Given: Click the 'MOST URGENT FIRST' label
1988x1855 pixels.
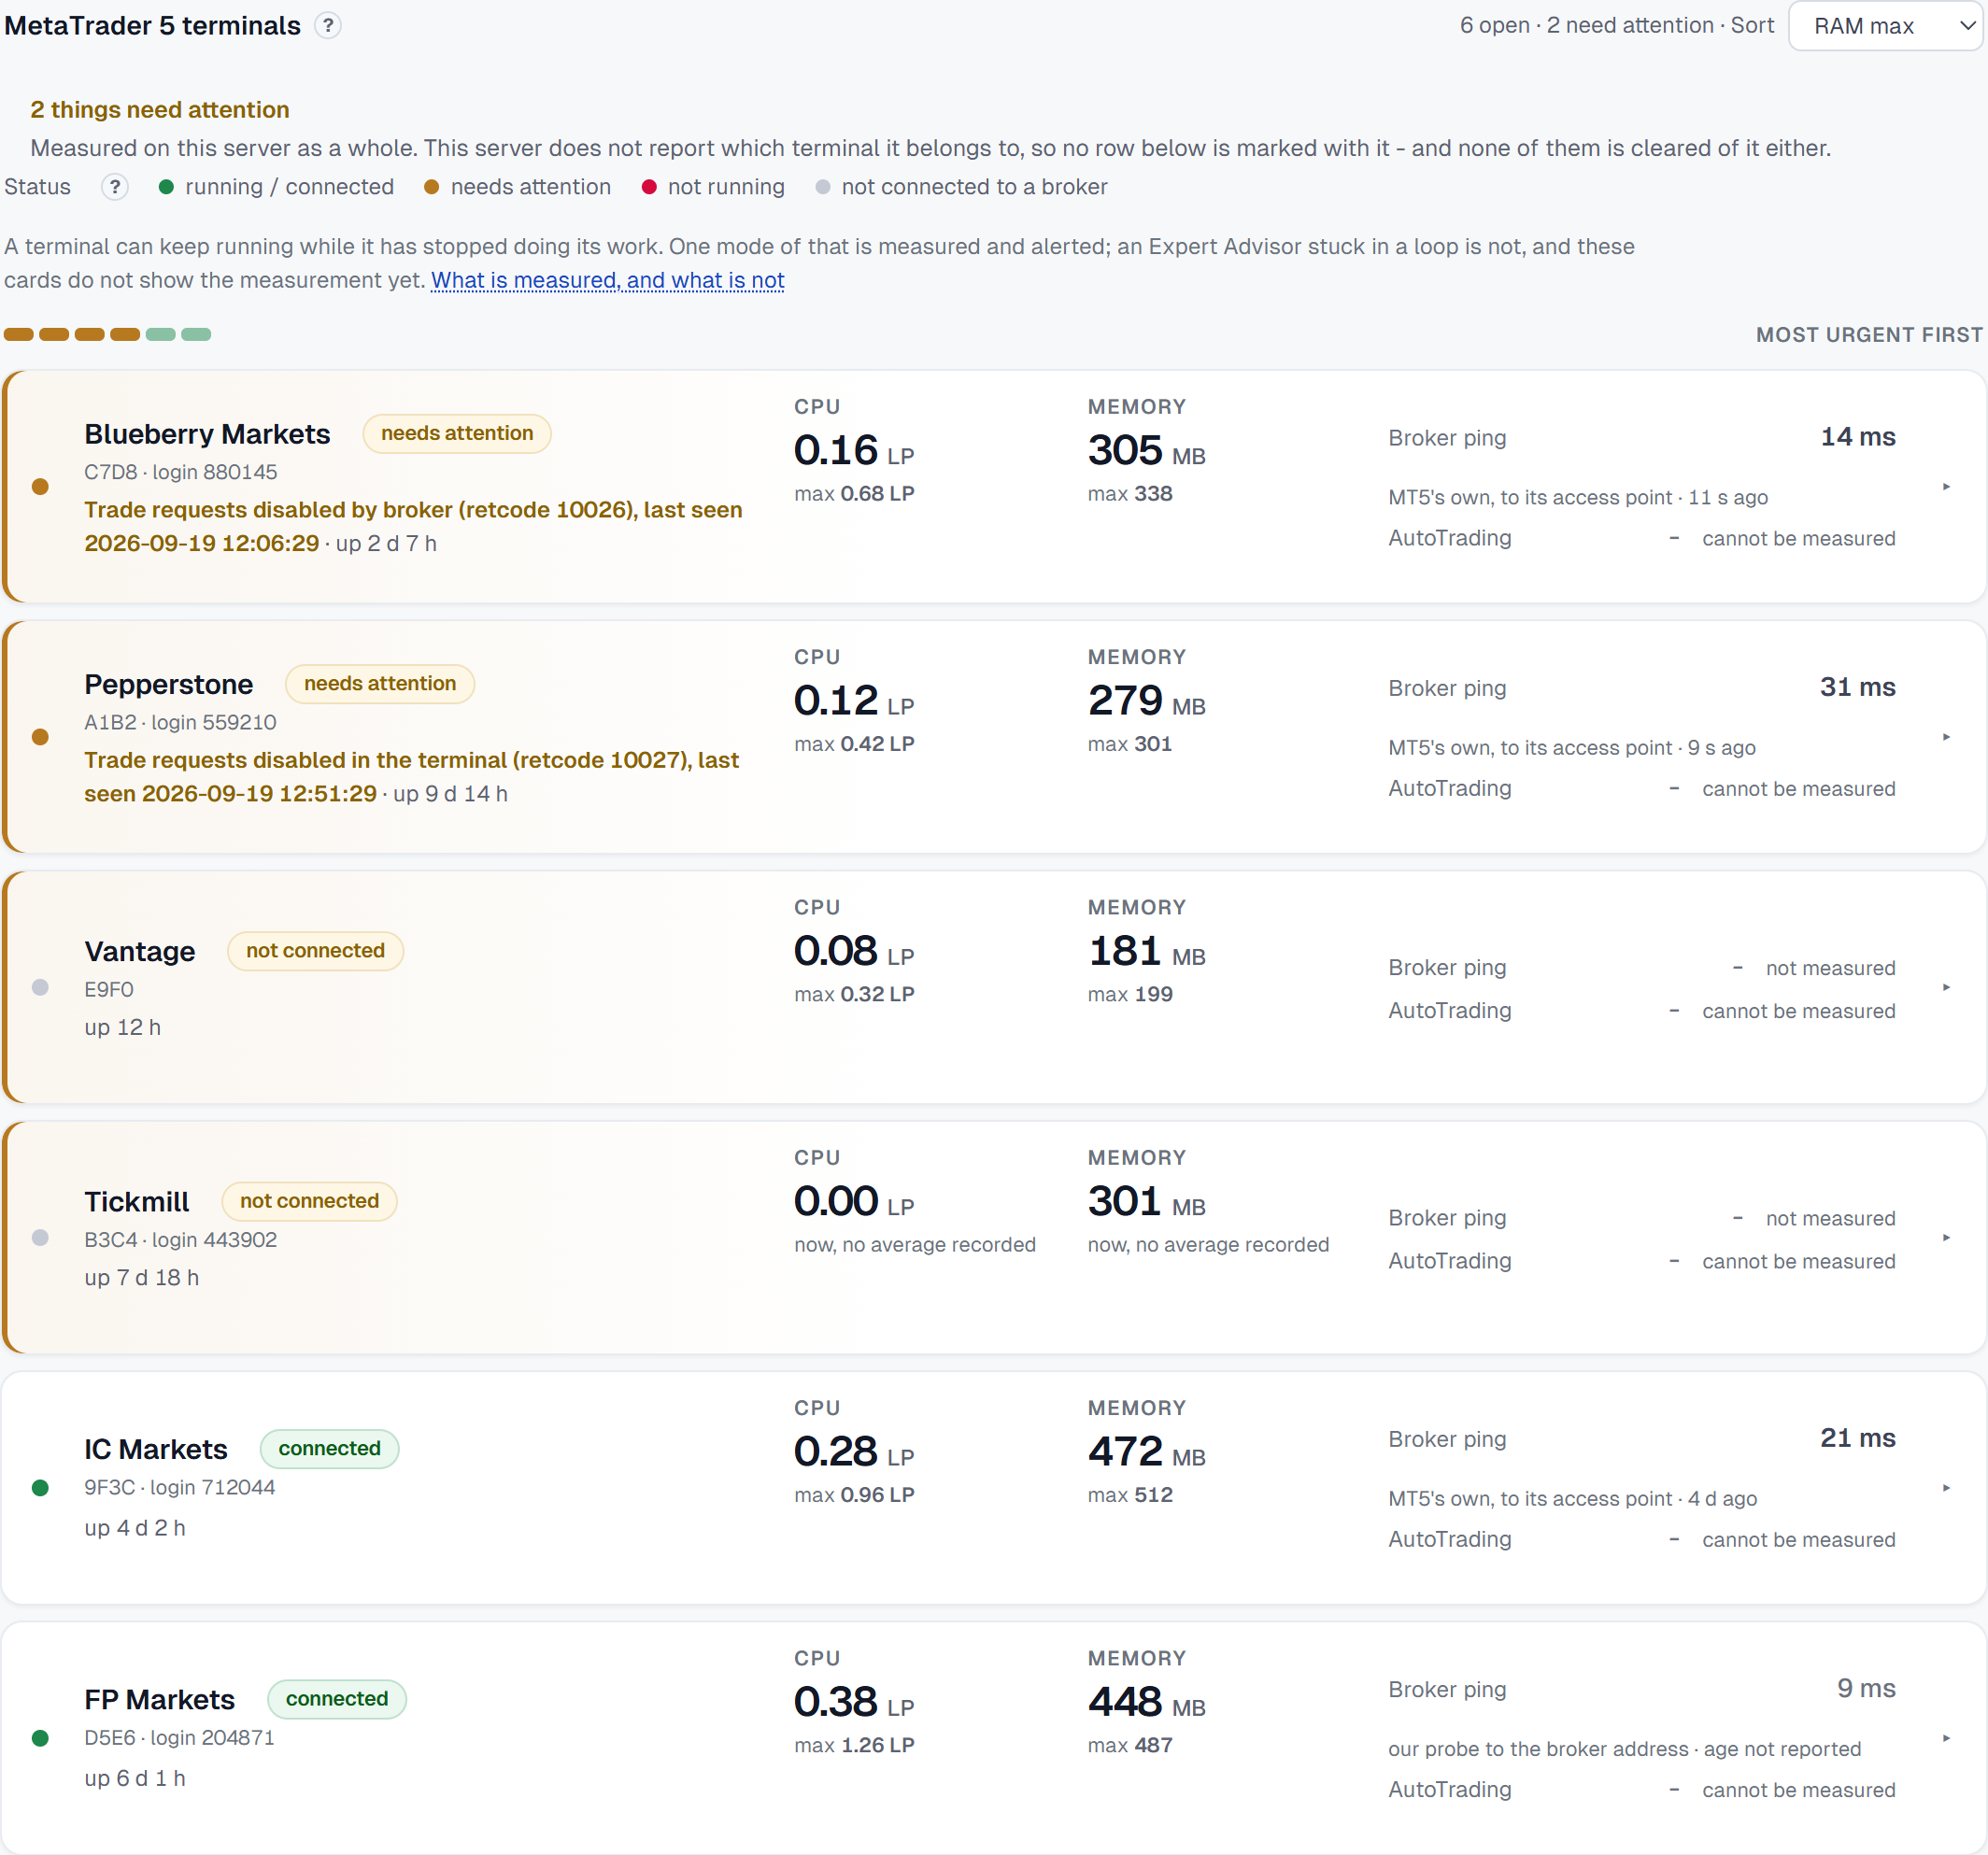Looking at the screenshot, I should (x=1869, y=335).
